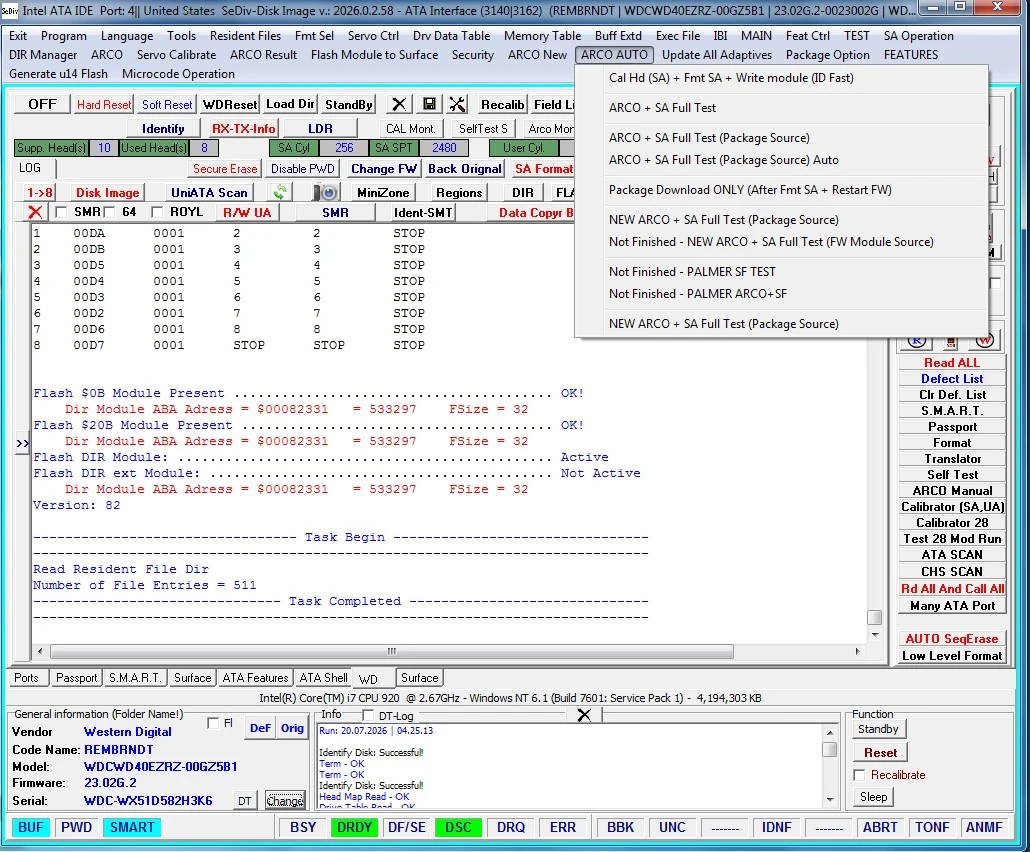Click the disk camera snapshot icon
Viewport: 1030px width, 852px height.
(x=326, y=192)
